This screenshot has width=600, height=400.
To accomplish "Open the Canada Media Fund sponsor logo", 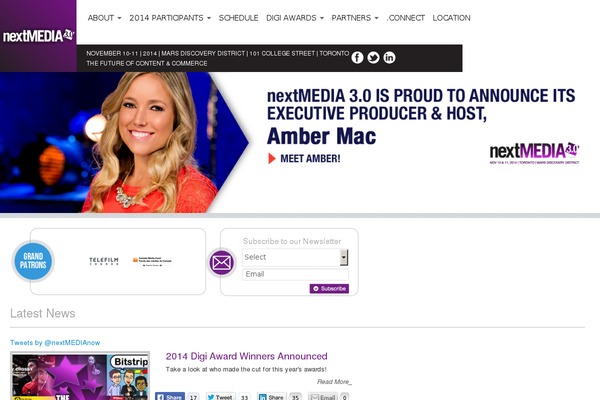I will coord(152,261).
